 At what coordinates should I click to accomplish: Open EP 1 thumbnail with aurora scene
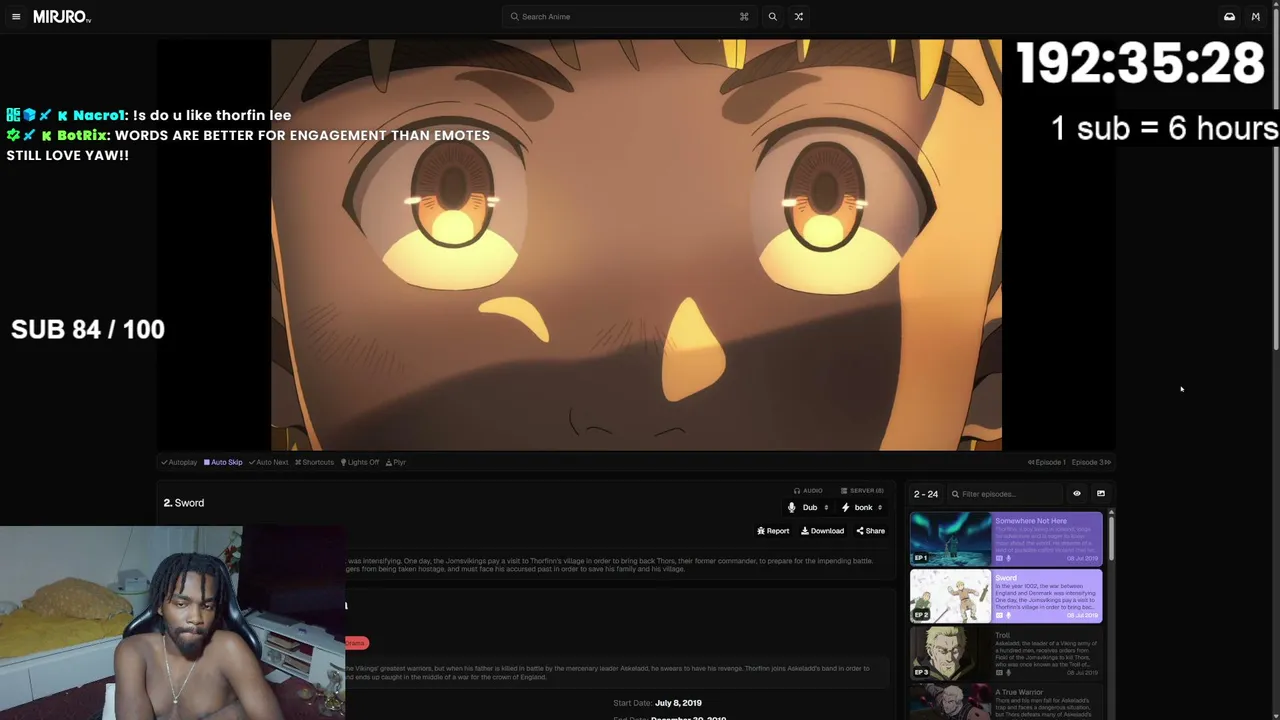950,539
